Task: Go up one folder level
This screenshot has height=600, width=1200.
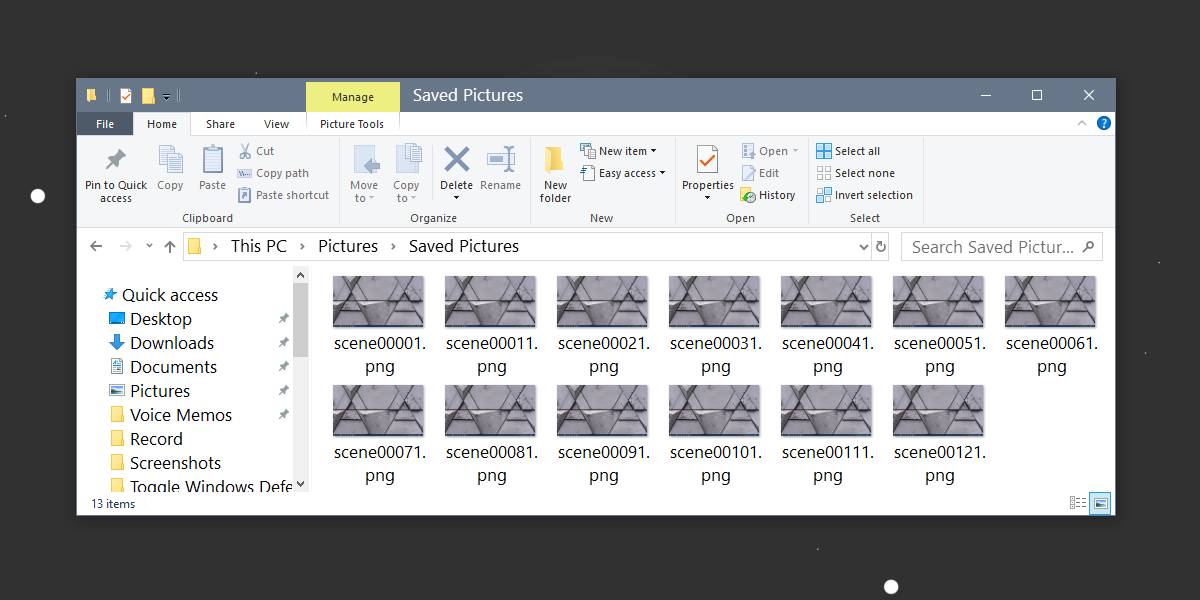Action: [169, 246]
